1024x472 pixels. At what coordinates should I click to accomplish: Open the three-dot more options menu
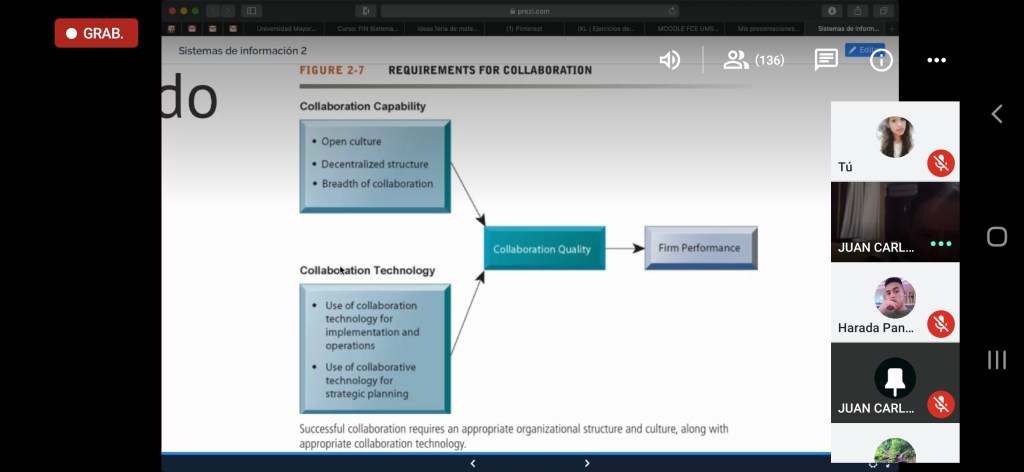pos(936,61)
